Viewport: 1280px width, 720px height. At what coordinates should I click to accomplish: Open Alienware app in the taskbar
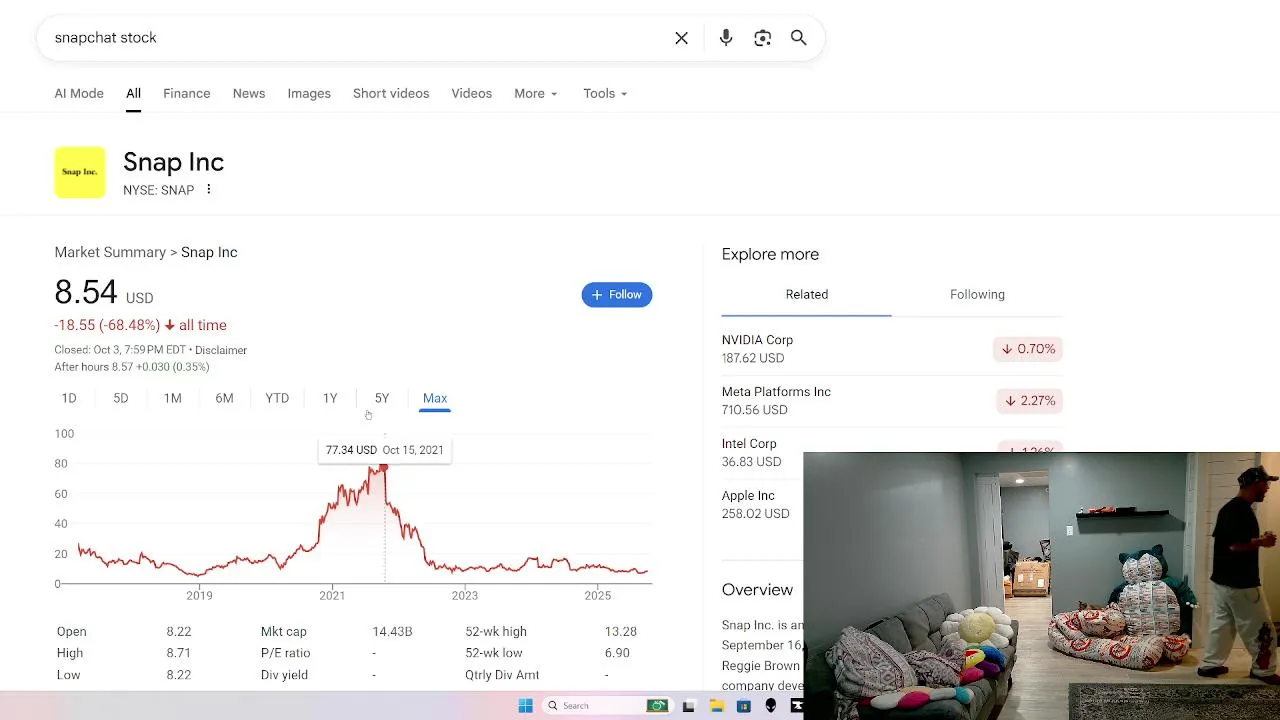771,706
